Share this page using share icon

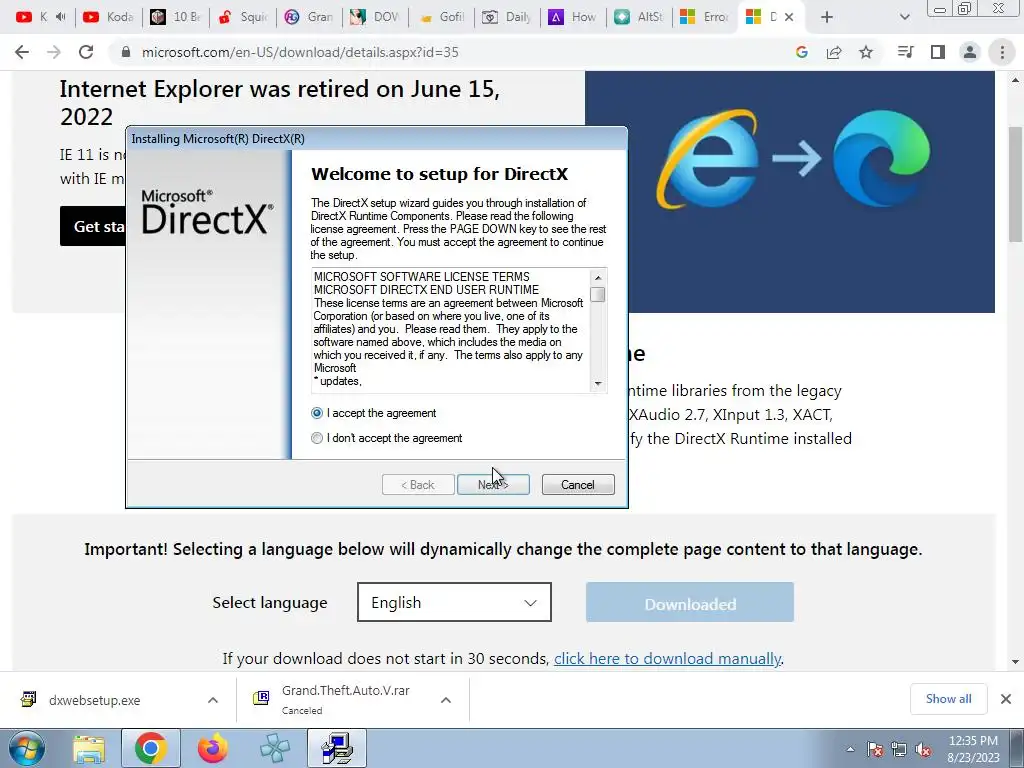(x=834, y=52)
